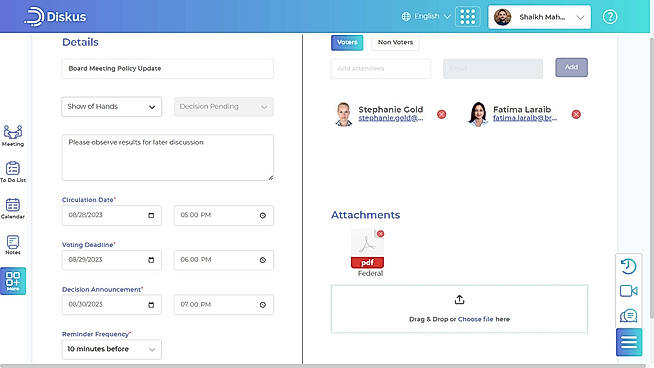Click Board Meeting Policy Update title field

(168, 68)
